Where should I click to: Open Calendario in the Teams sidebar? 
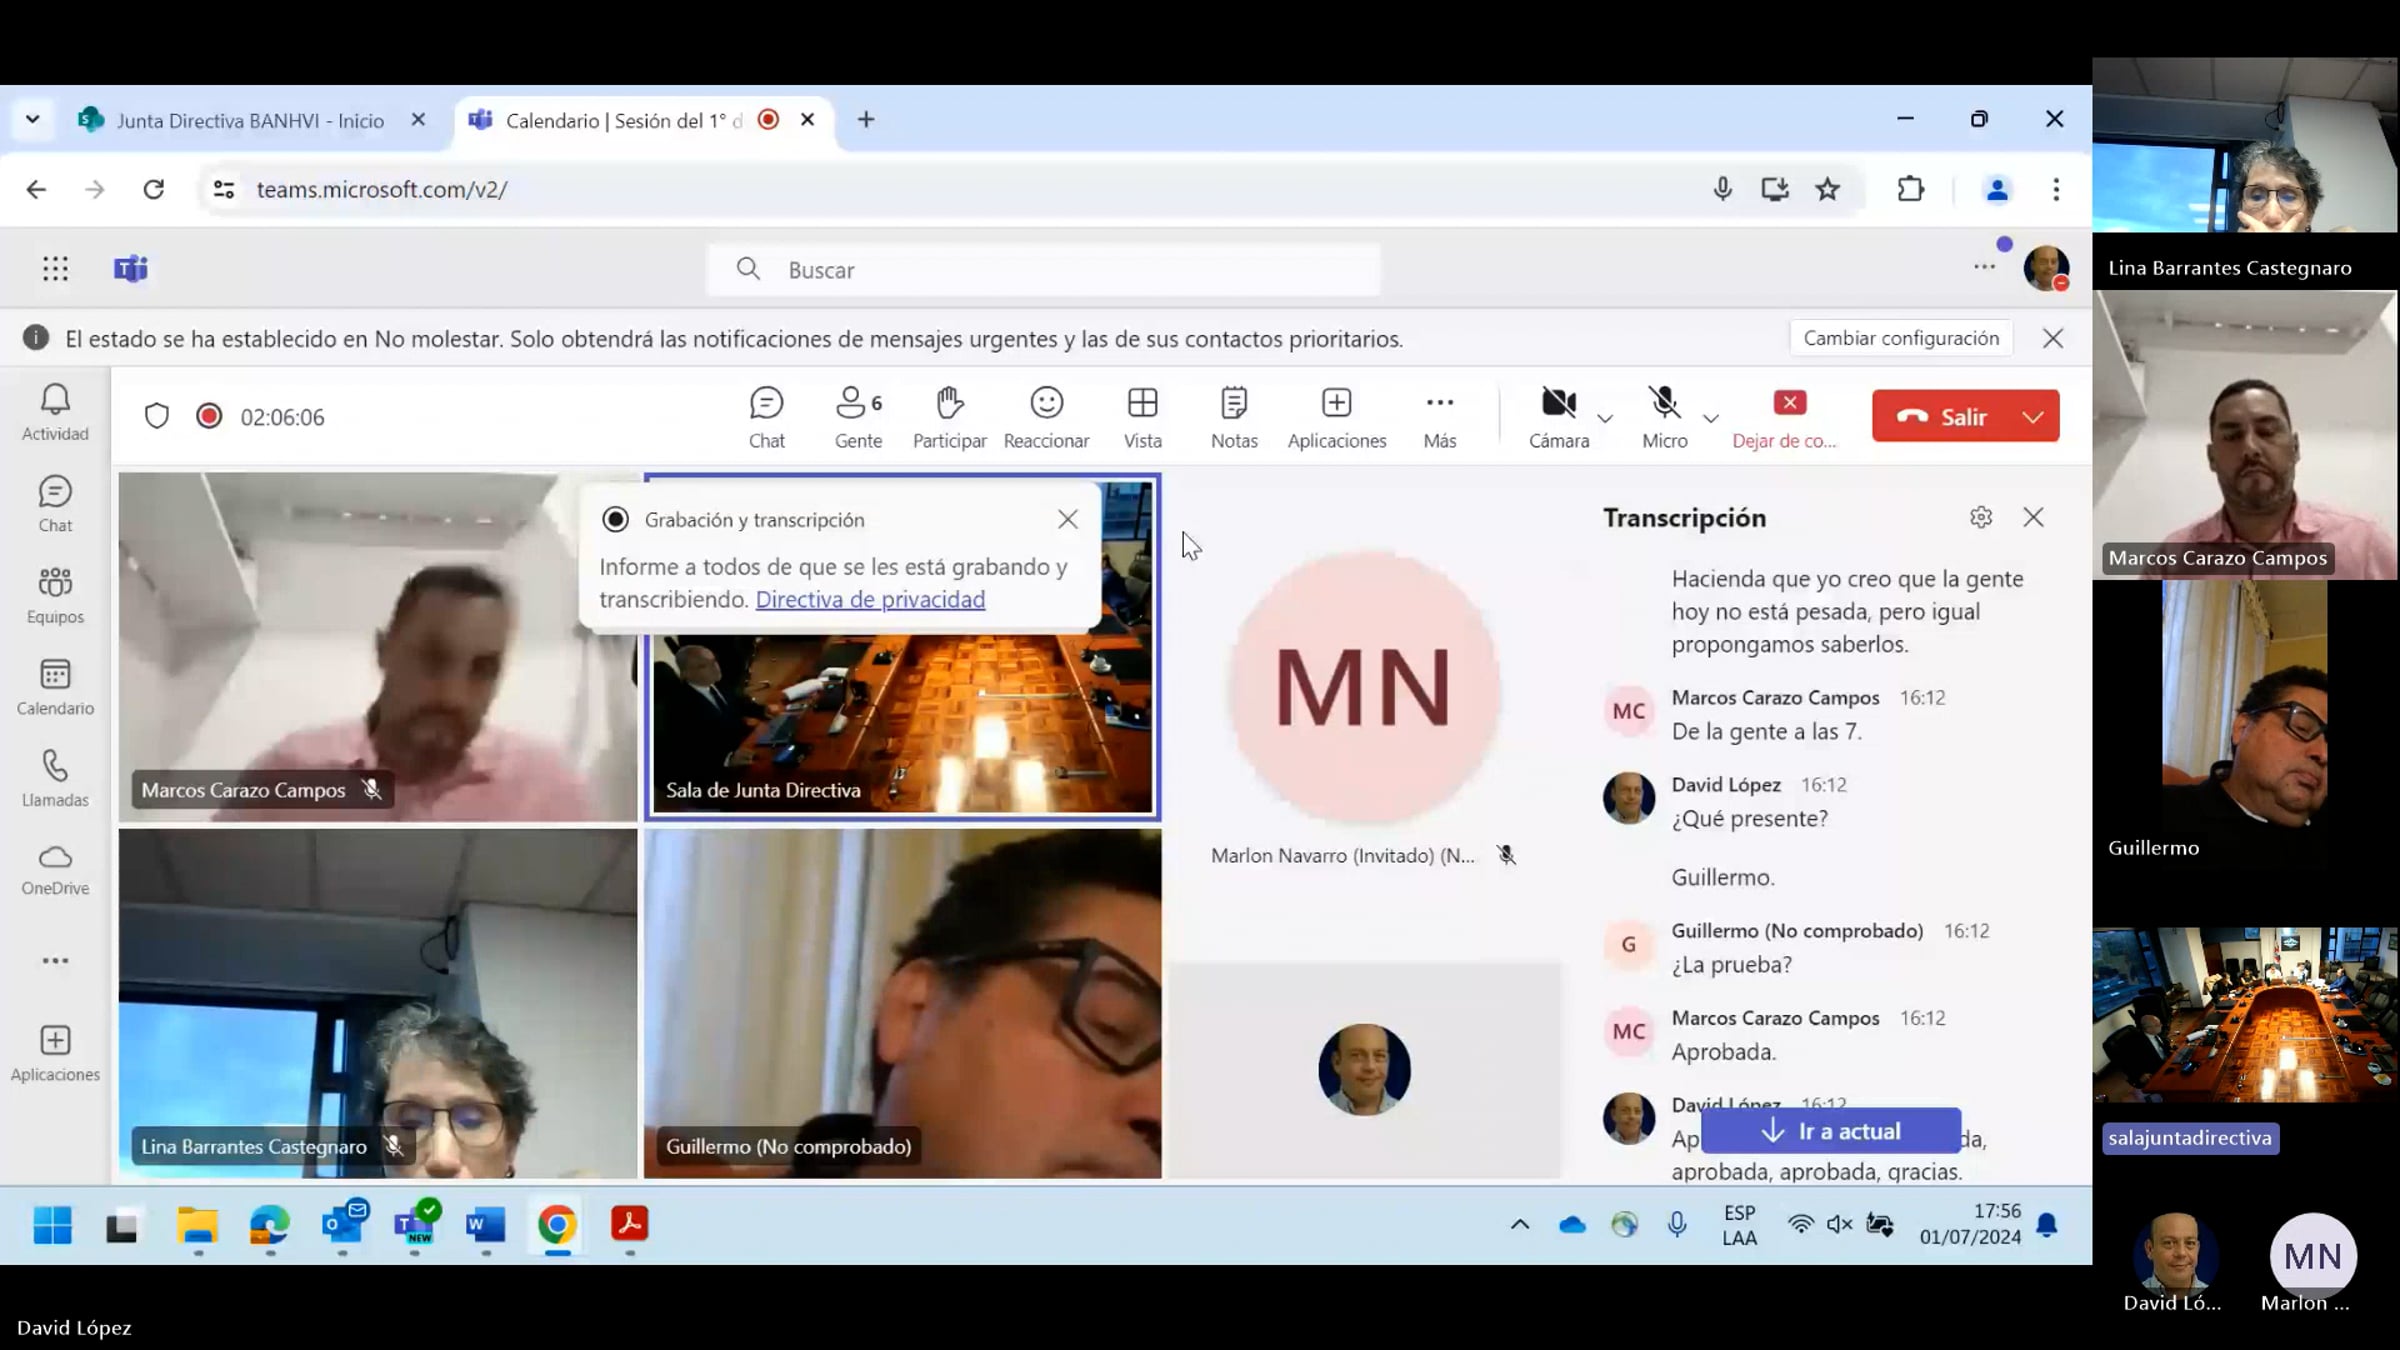click(55, 687)
